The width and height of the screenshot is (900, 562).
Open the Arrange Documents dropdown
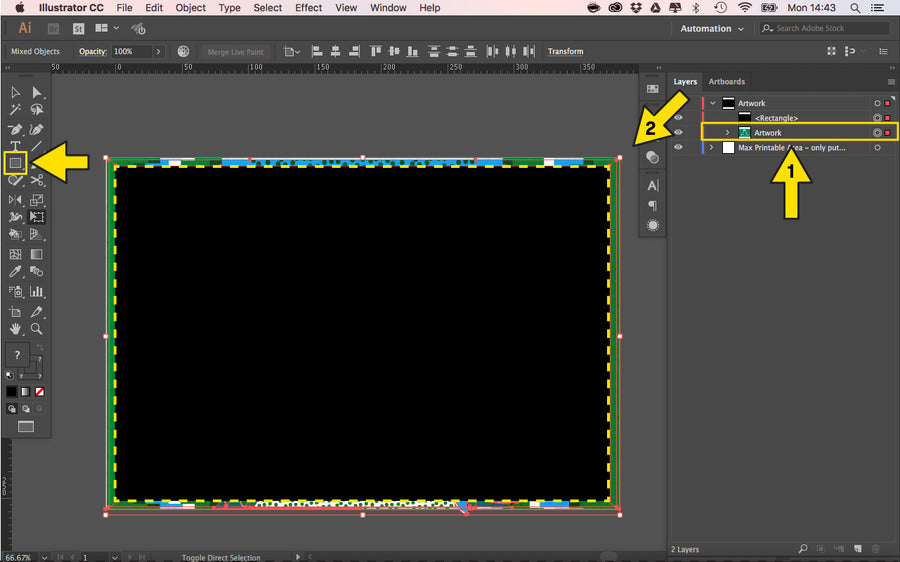coord(107,28)
